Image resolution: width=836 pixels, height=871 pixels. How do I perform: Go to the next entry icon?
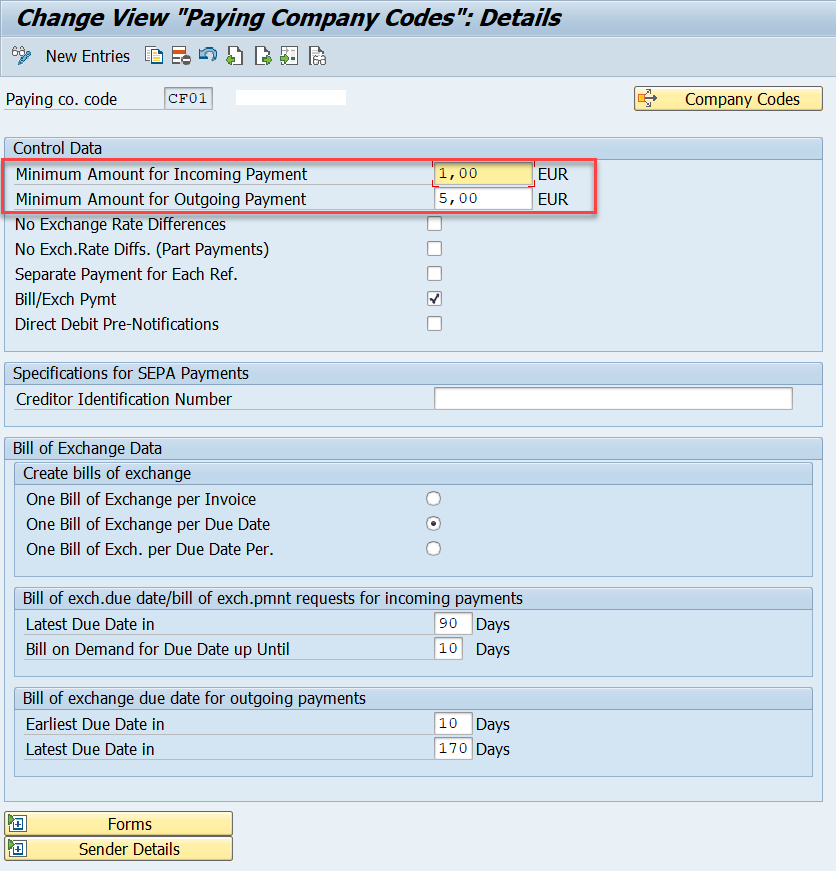click(x=263, y=56)
